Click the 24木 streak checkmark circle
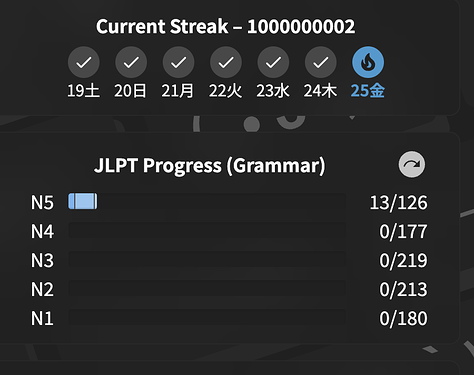The height and width of the screenshot is (375, 474). click(321, 62)
